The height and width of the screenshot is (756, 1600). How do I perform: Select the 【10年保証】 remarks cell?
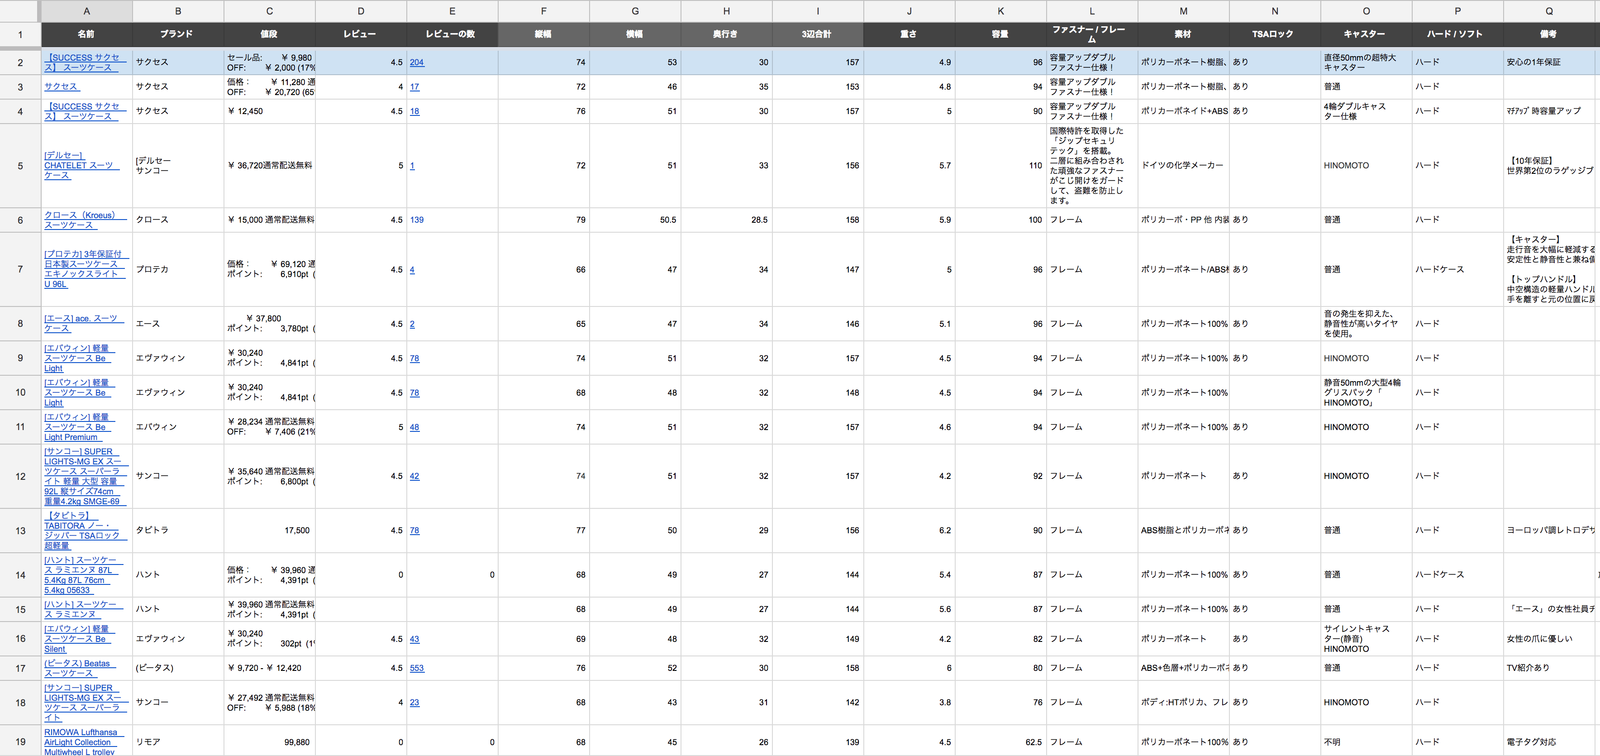coord(1549,166)
